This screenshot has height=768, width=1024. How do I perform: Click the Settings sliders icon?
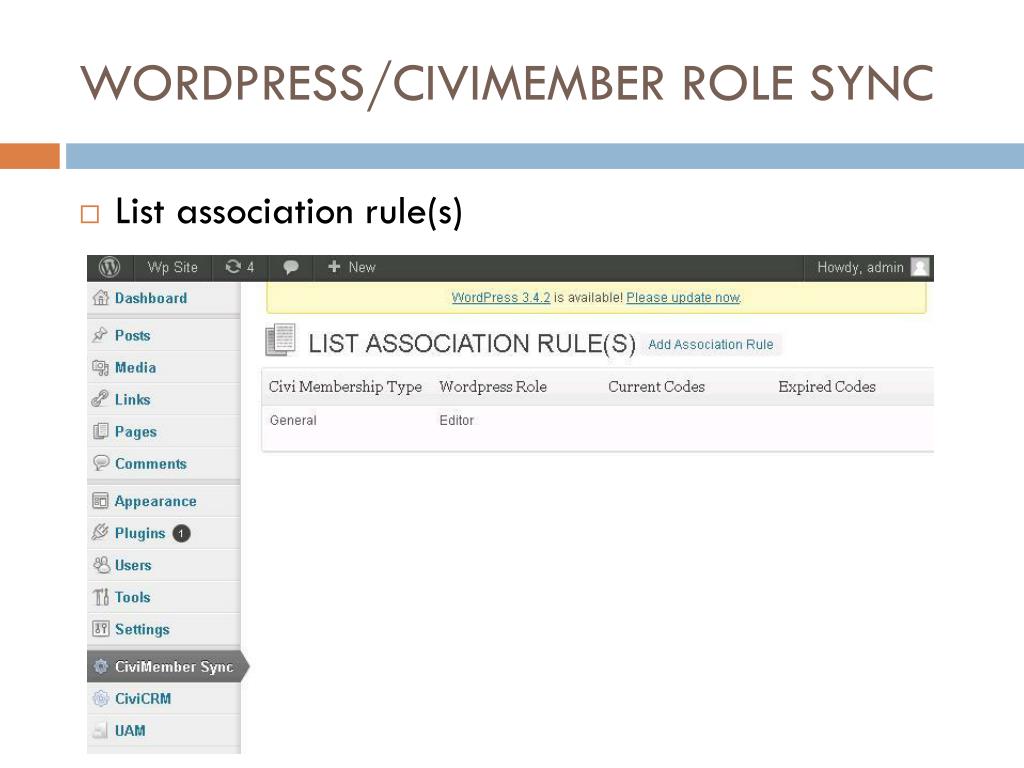click(101, 629)
